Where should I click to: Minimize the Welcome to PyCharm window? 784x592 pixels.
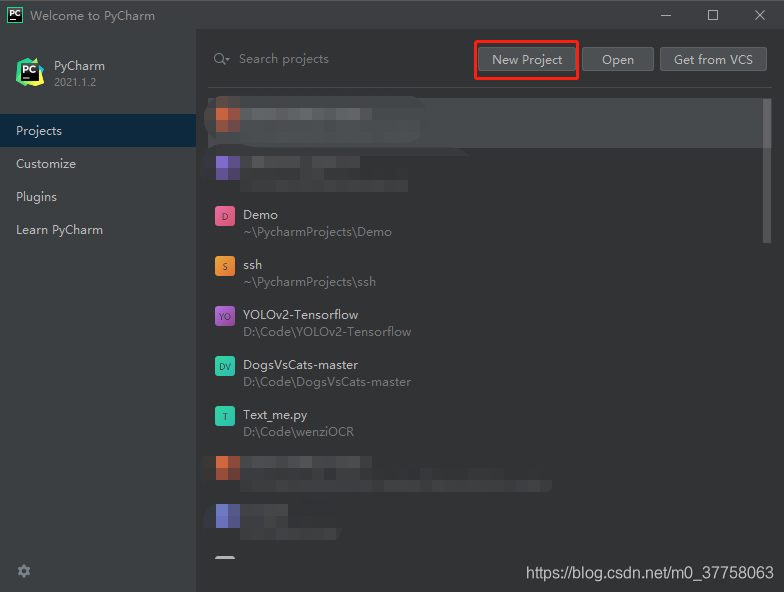666,15
